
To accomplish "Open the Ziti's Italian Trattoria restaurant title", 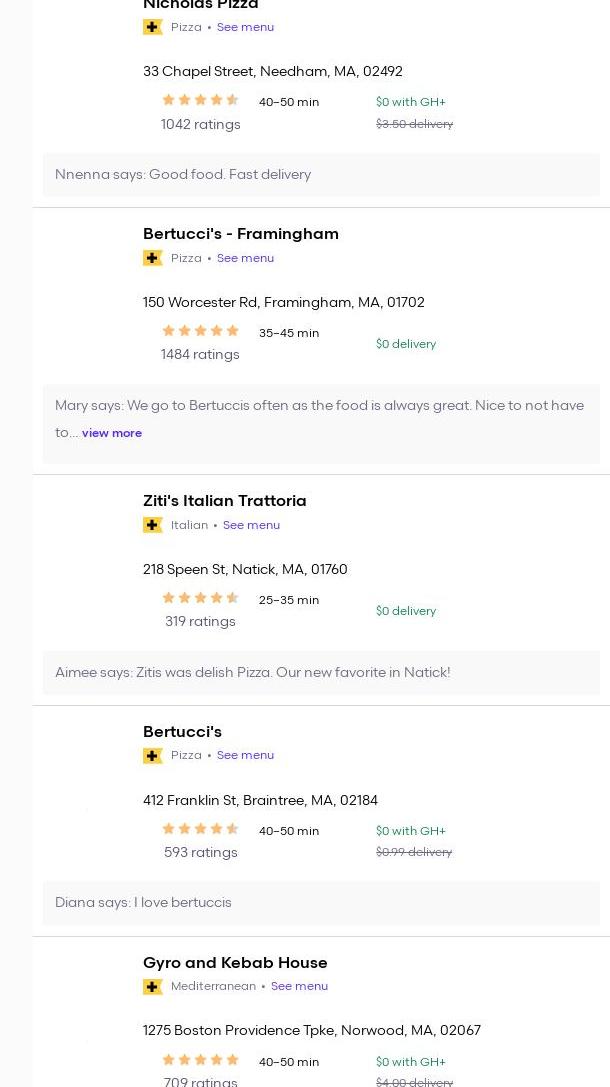I will tap(225, 501).
